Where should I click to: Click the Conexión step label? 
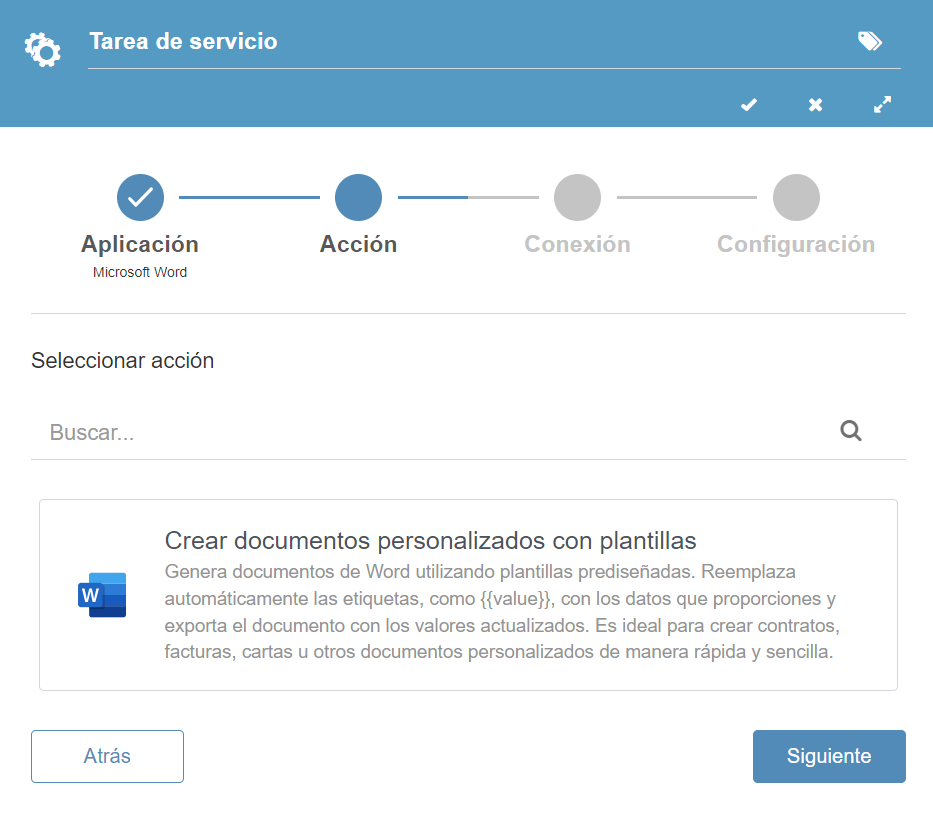click(x=577, y=244)
